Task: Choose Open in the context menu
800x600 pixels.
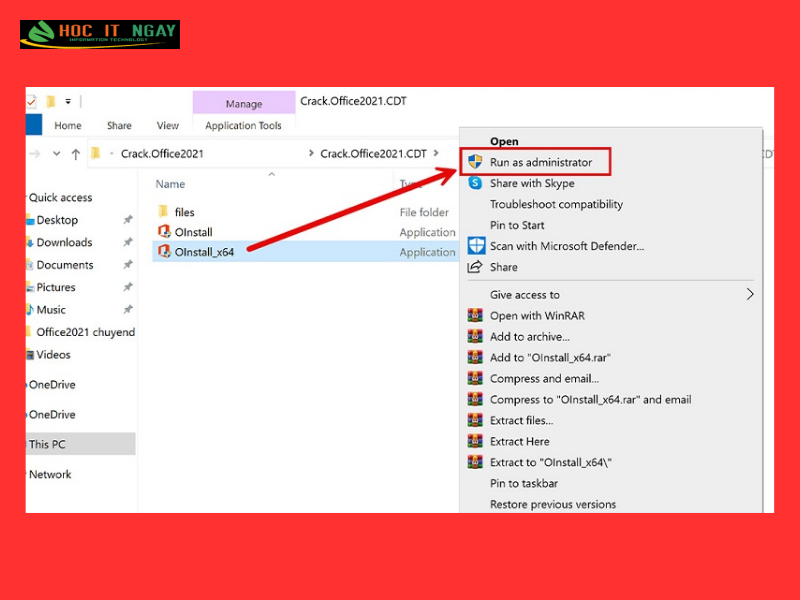Action: [504, 141]
